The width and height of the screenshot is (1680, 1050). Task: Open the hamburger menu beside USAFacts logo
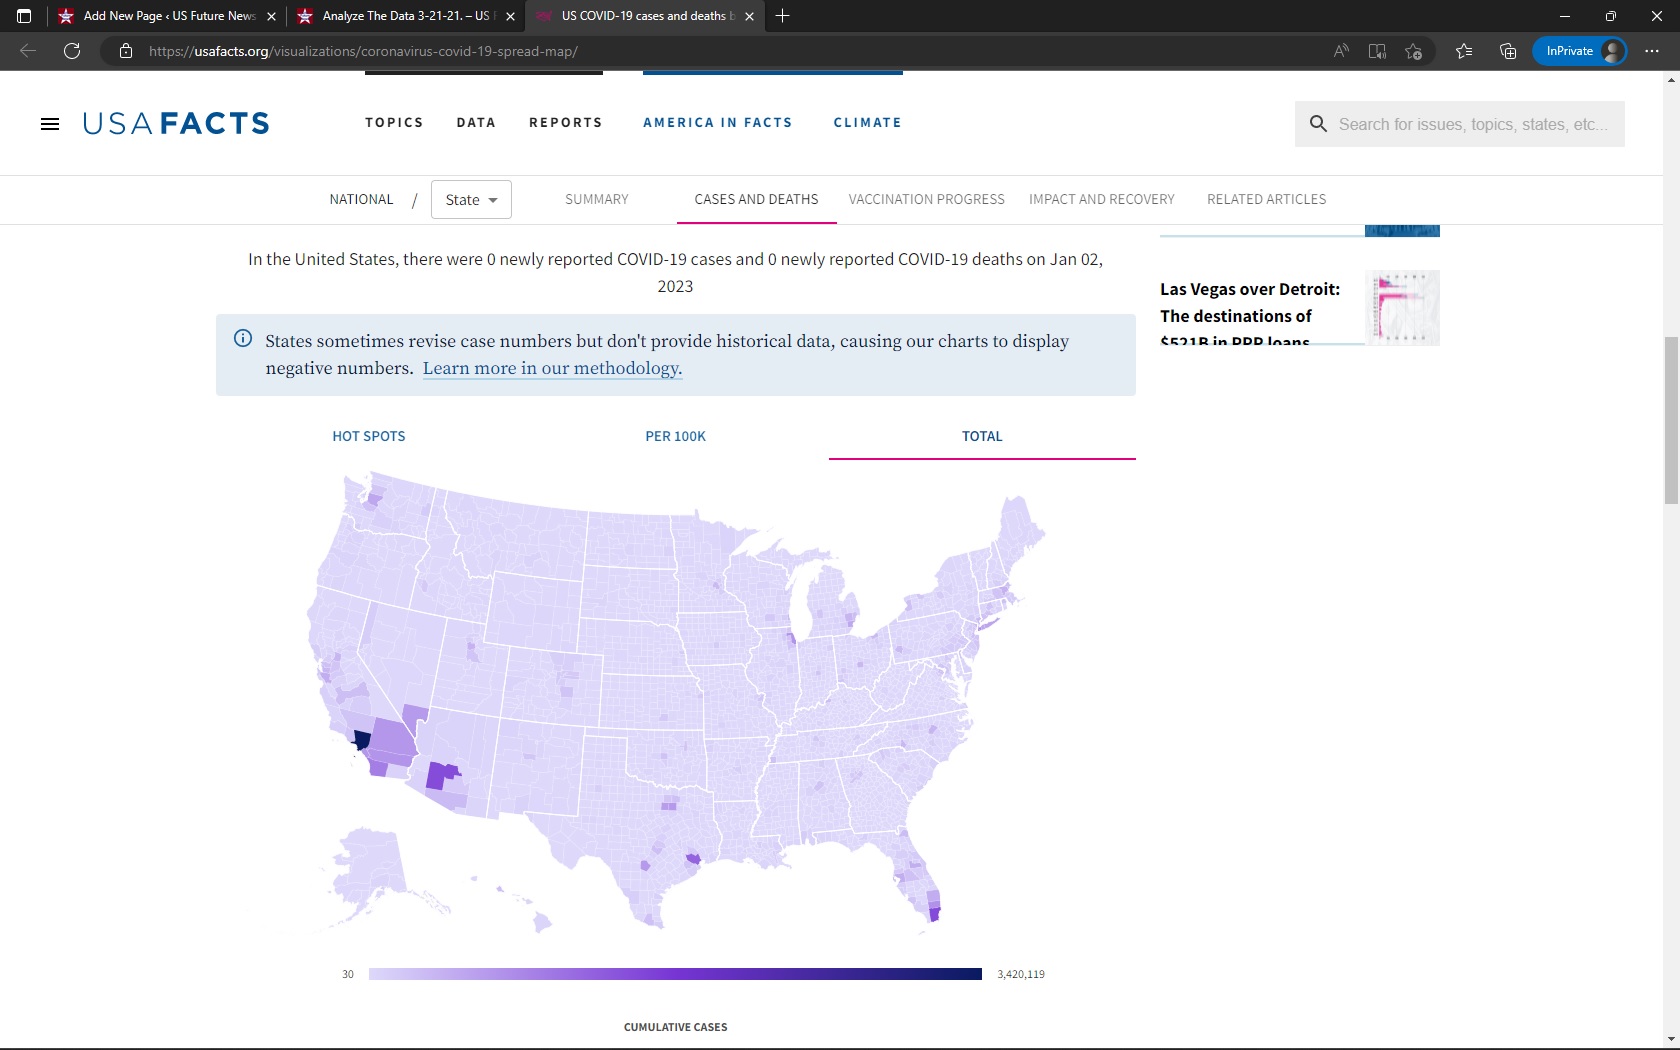point(49,124)
